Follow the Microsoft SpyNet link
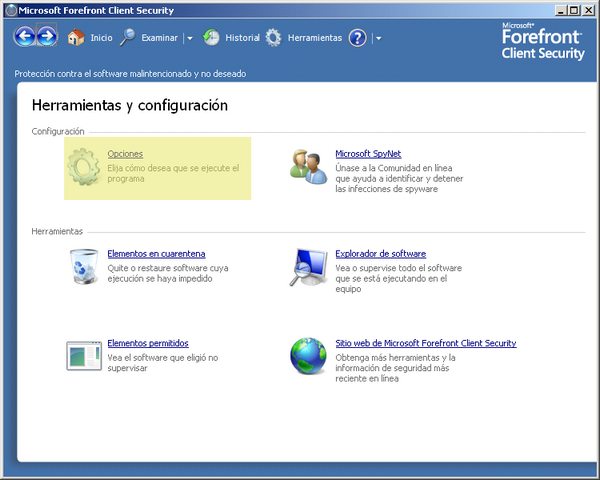 [368, 154]
